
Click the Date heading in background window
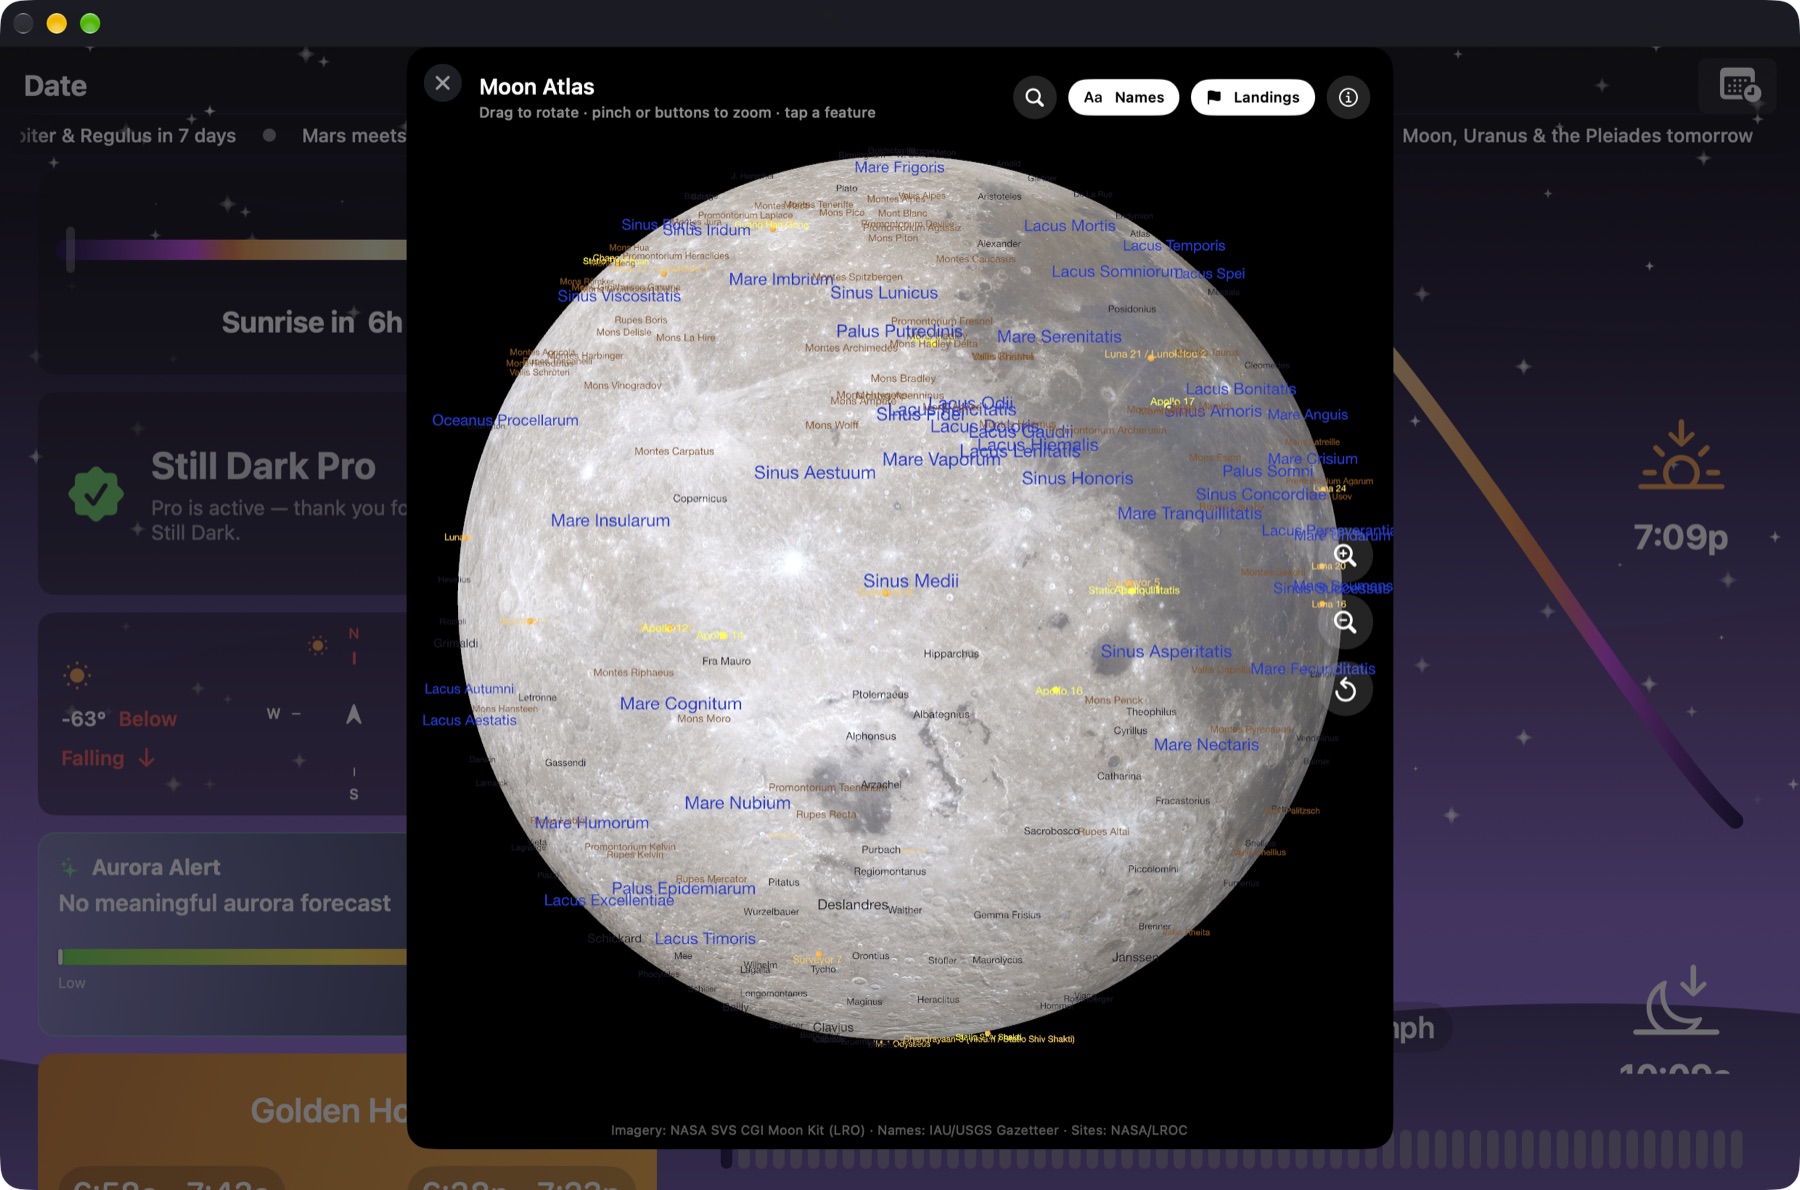[x=56, y=86]
